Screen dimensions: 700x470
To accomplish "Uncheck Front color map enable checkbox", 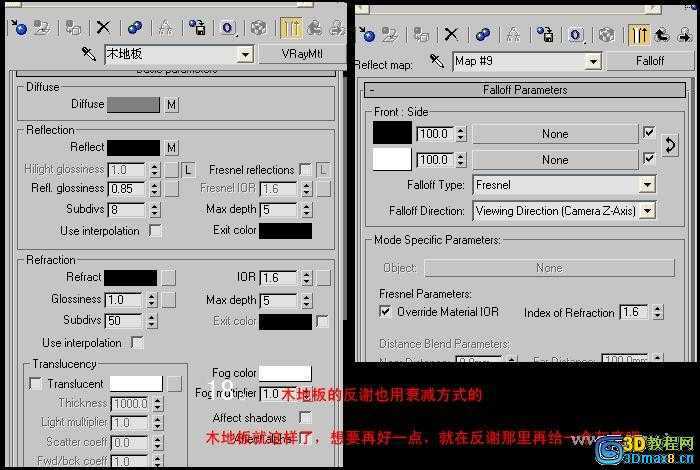I will click(649, 133).
